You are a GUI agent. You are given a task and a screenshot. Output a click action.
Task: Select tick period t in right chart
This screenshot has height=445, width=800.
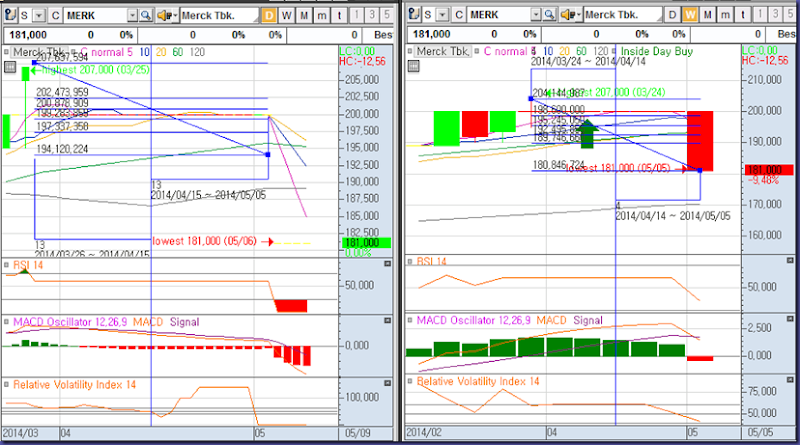tap(743, 15)
